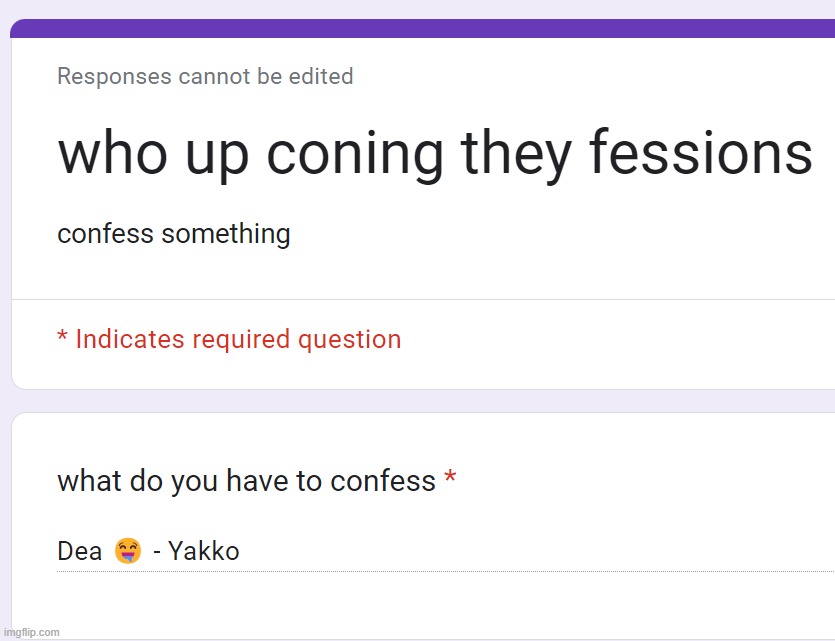This screenshot has height=641, width=835.
Task: Click the dotted underline of the answer field
Action: point(446,571)
